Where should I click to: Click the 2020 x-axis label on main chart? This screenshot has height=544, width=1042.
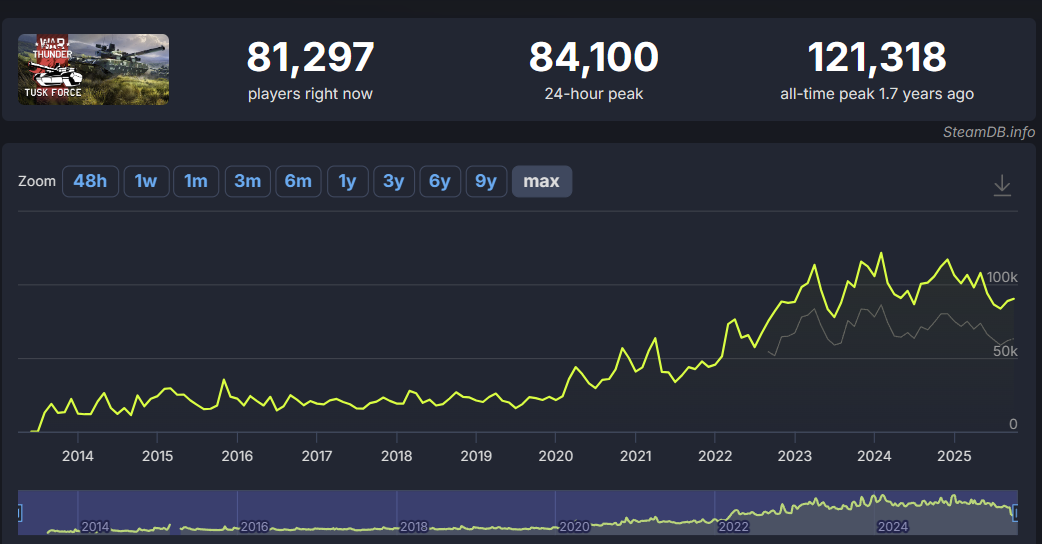click(x=556, y=456)
